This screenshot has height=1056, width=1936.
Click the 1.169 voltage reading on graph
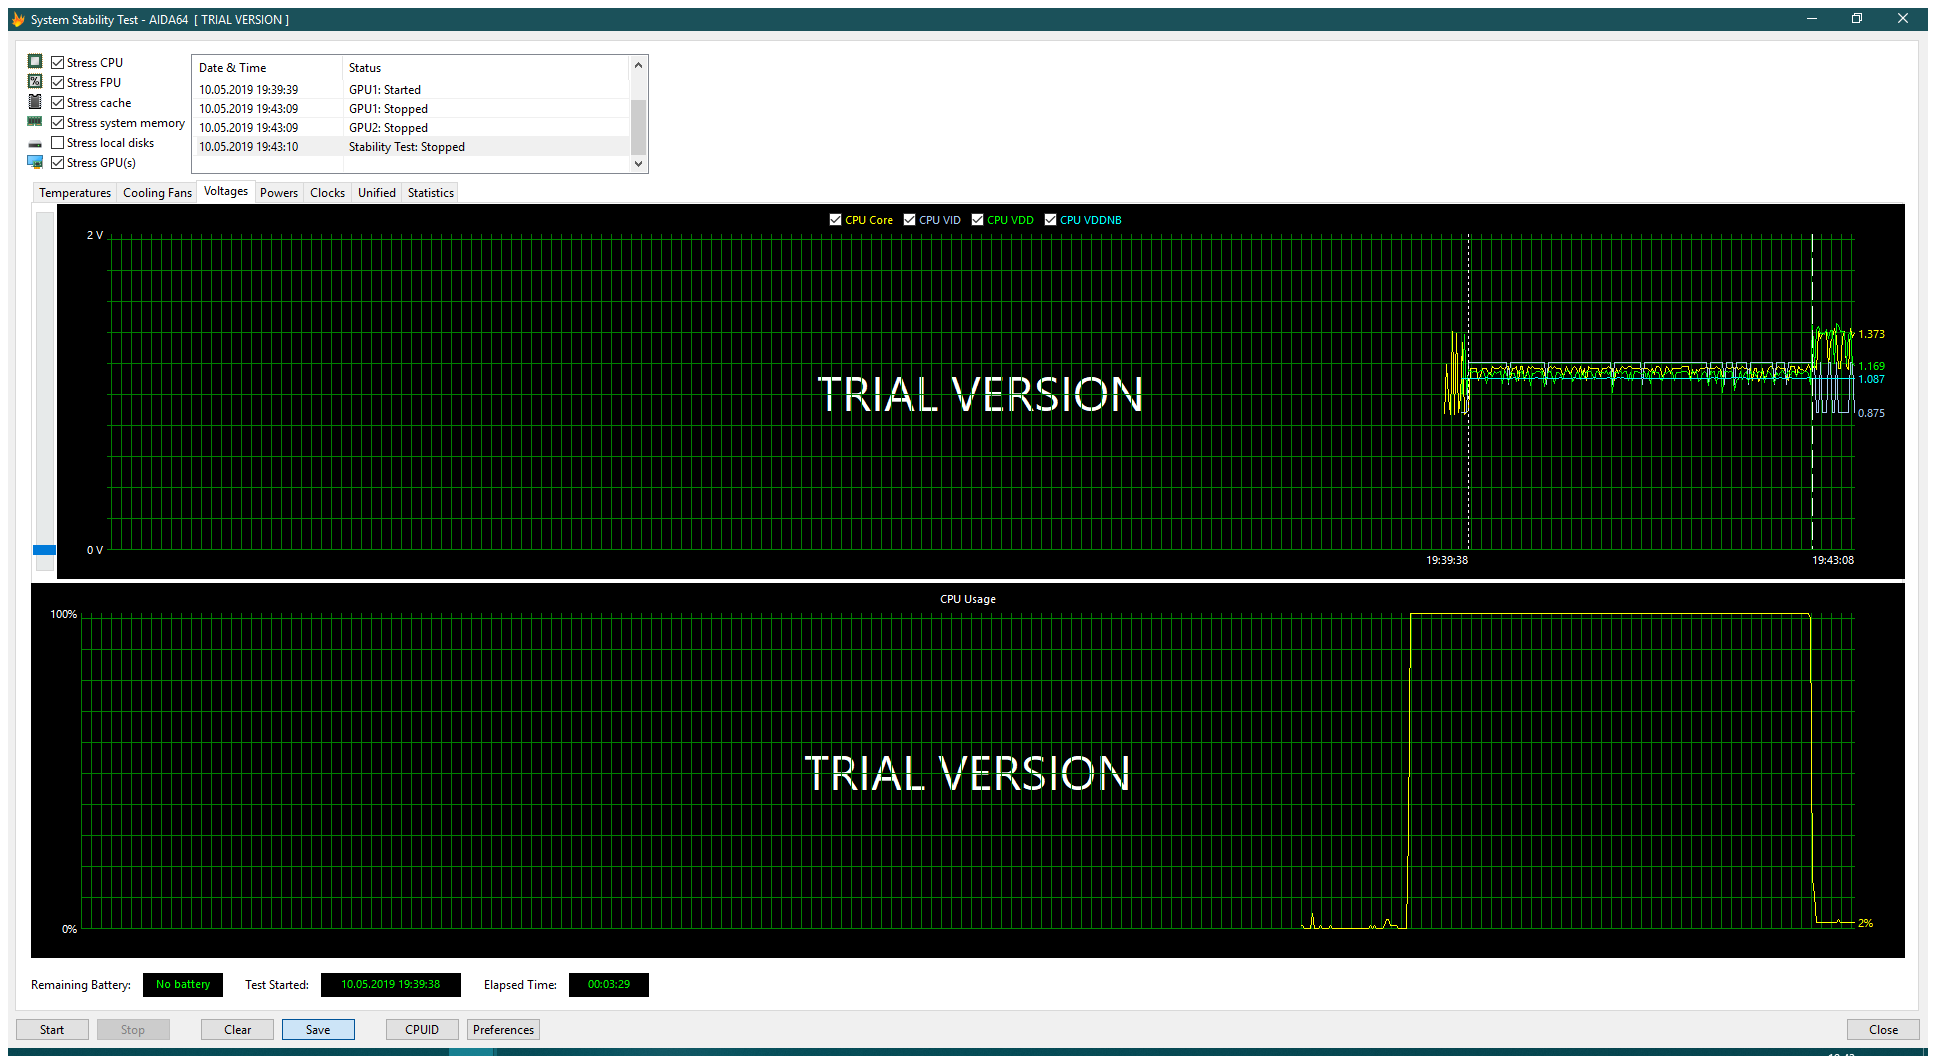pos(1872,366)
